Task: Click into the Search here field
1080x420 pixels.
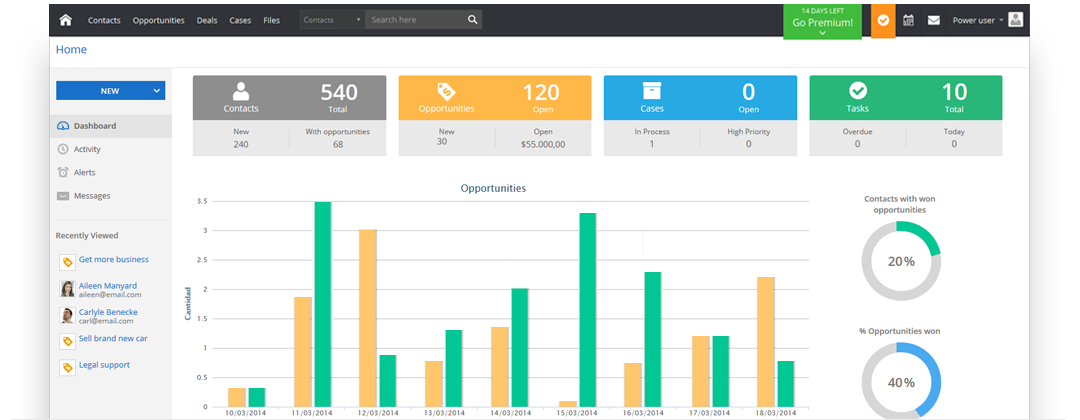Action: click(x=417, y=20)
